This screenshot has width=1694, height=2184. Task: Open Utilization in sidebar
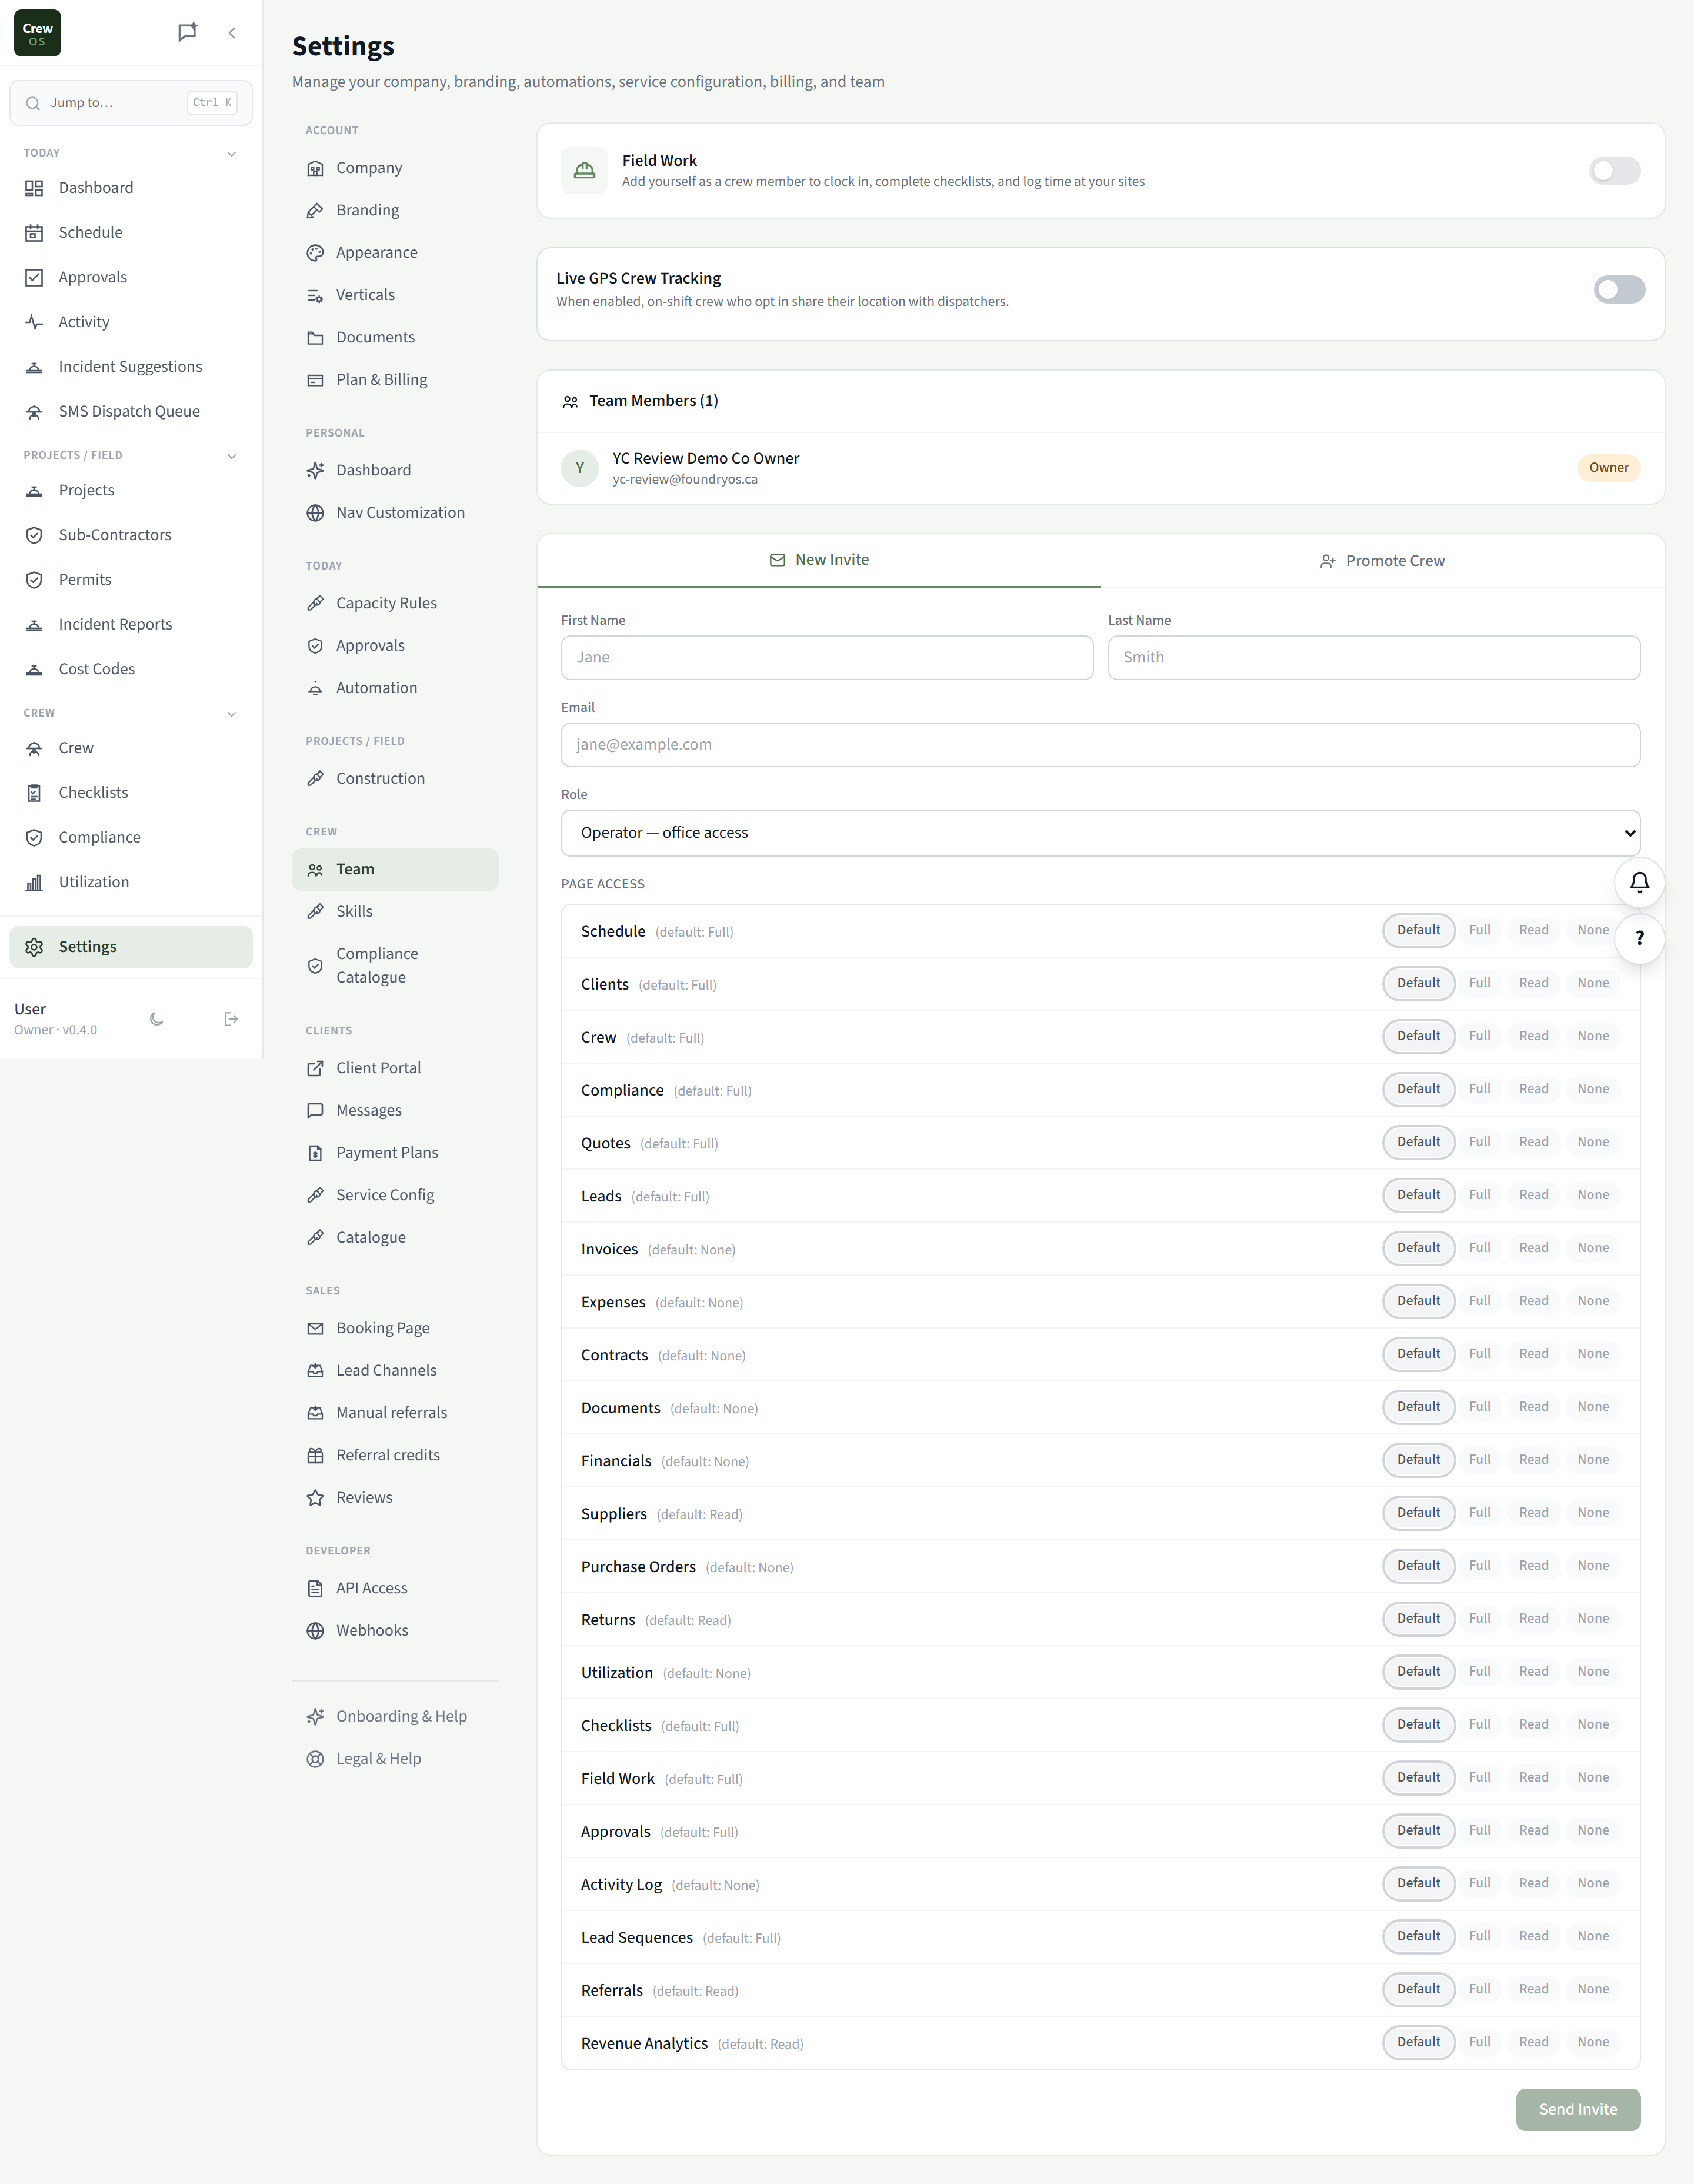[x=131, y=882]
